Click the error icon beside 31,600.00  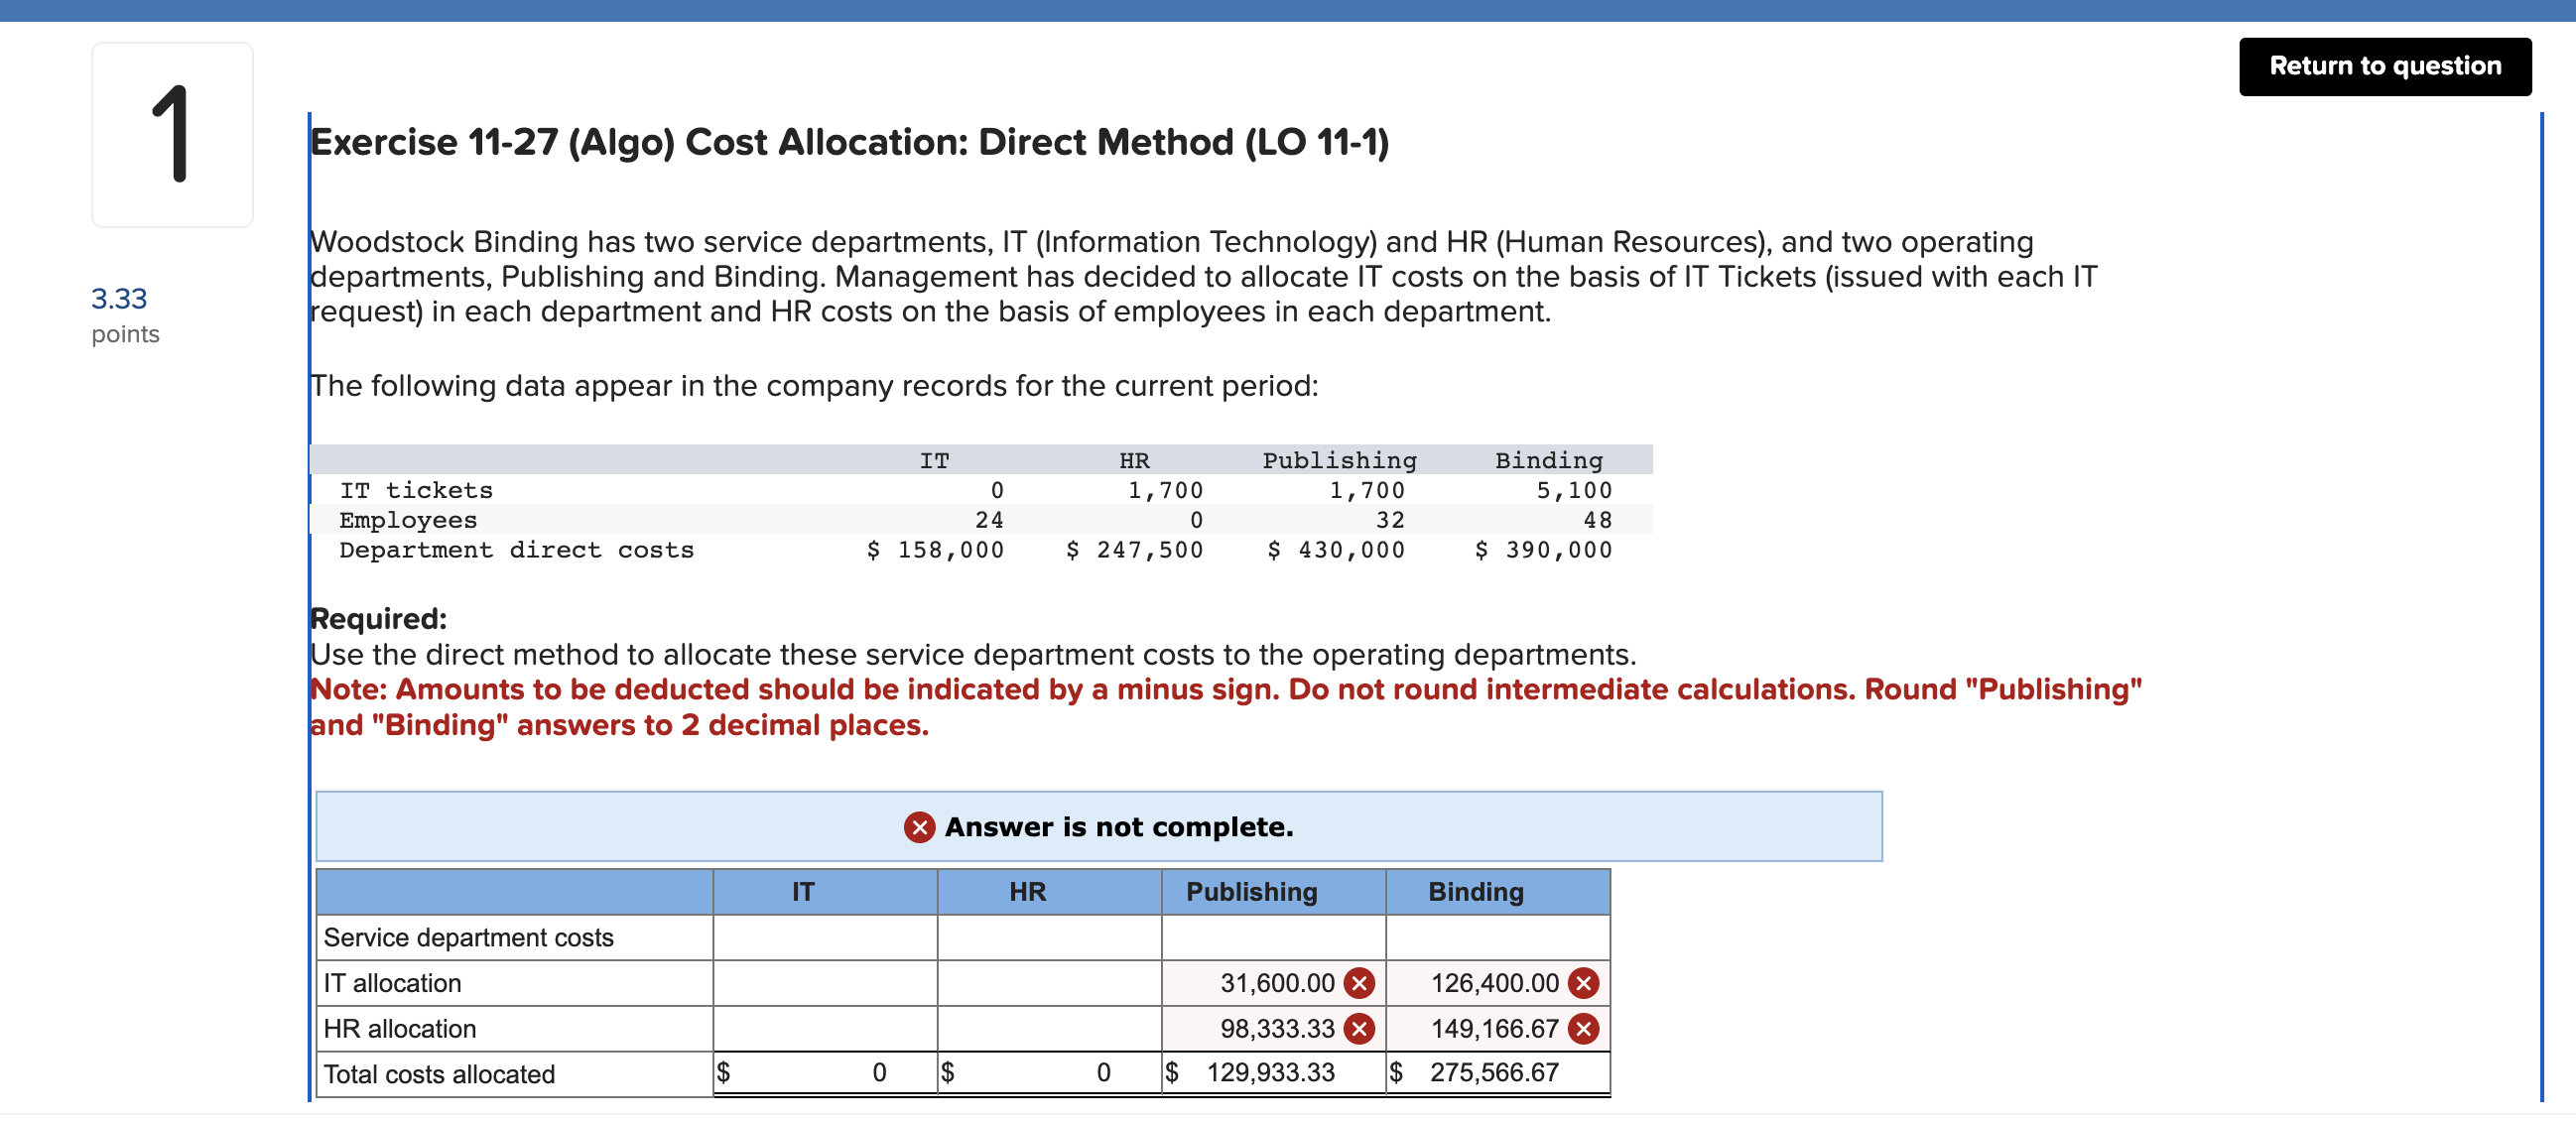[x=1358, y=983]
